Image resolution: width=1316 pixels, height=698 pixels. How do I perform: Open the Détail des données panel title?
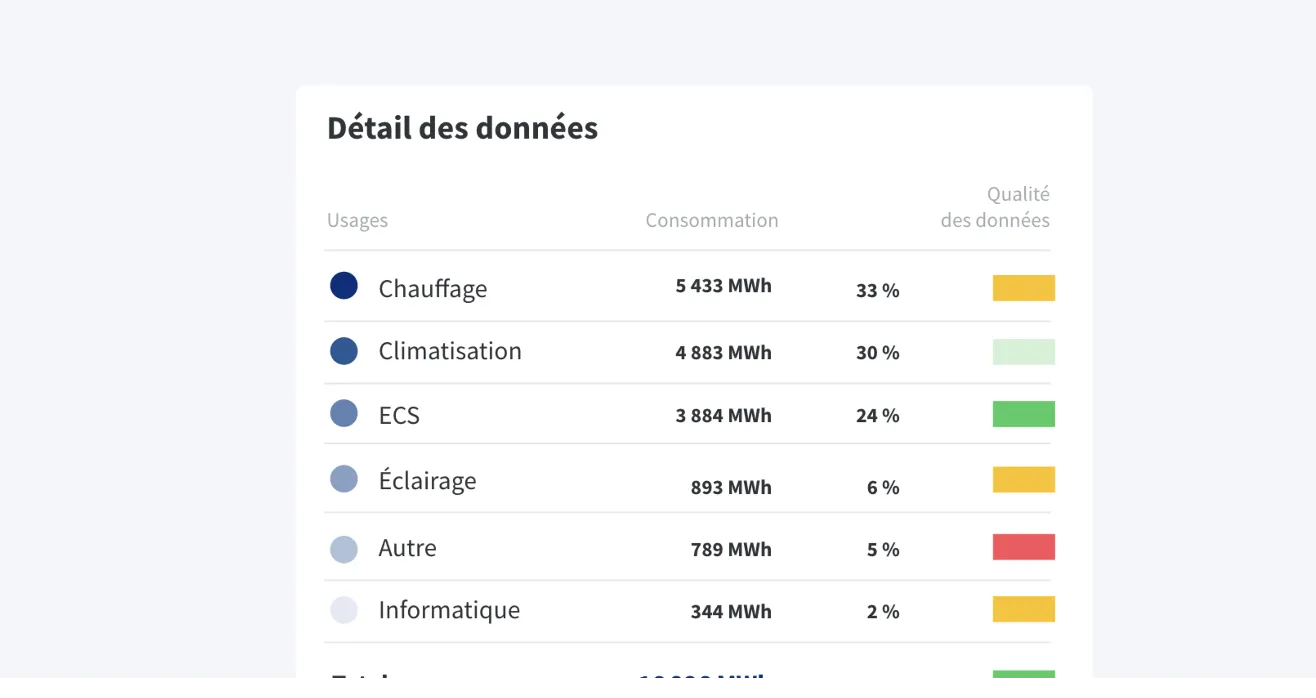coord(462,127)
